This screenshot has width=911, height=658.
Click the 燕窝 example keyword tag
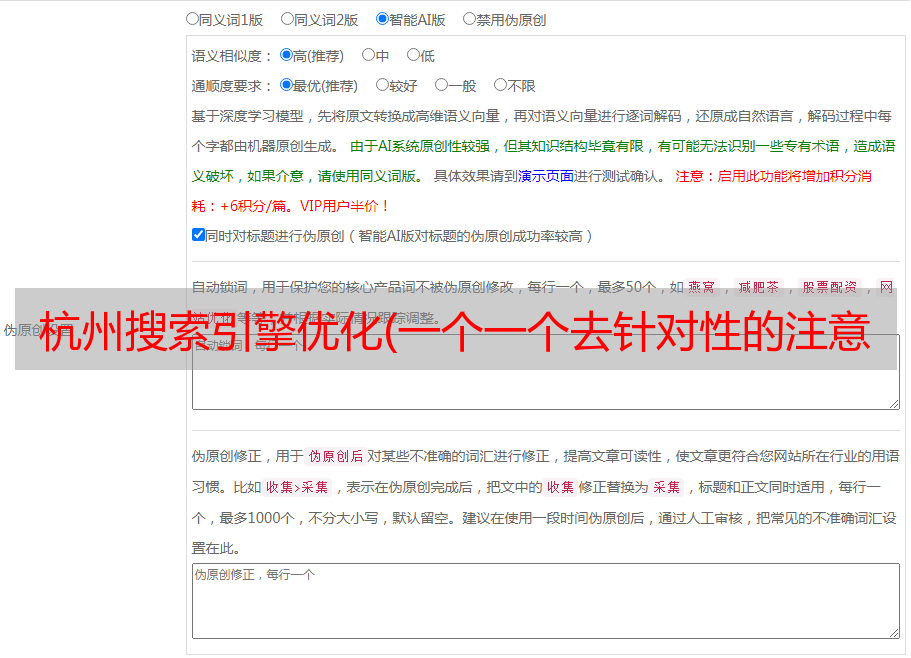(x=702, y=287)
